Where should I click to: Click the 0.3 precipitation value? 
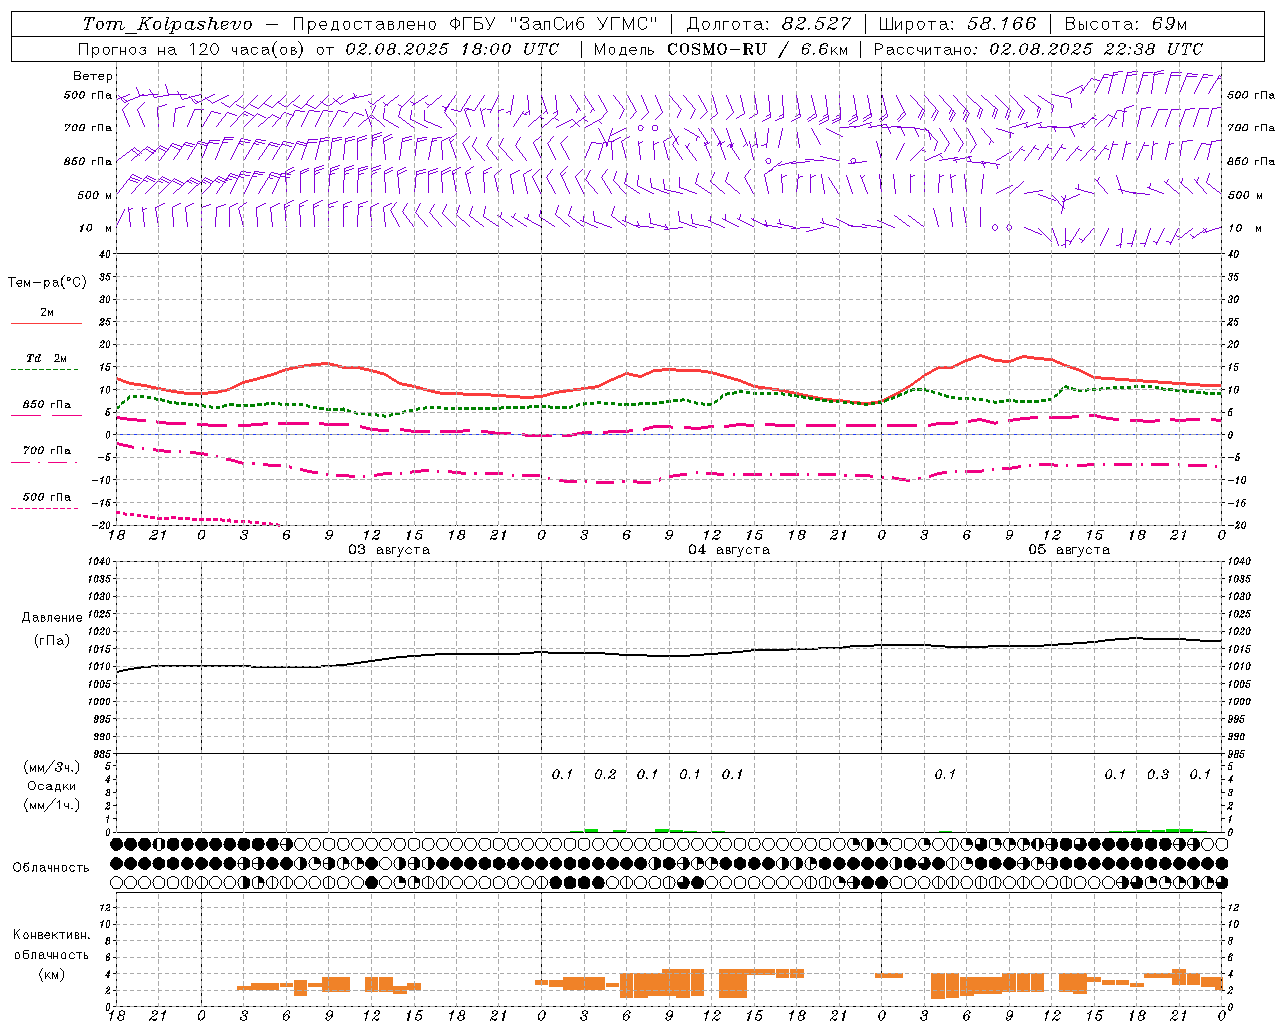point(1158,774)
